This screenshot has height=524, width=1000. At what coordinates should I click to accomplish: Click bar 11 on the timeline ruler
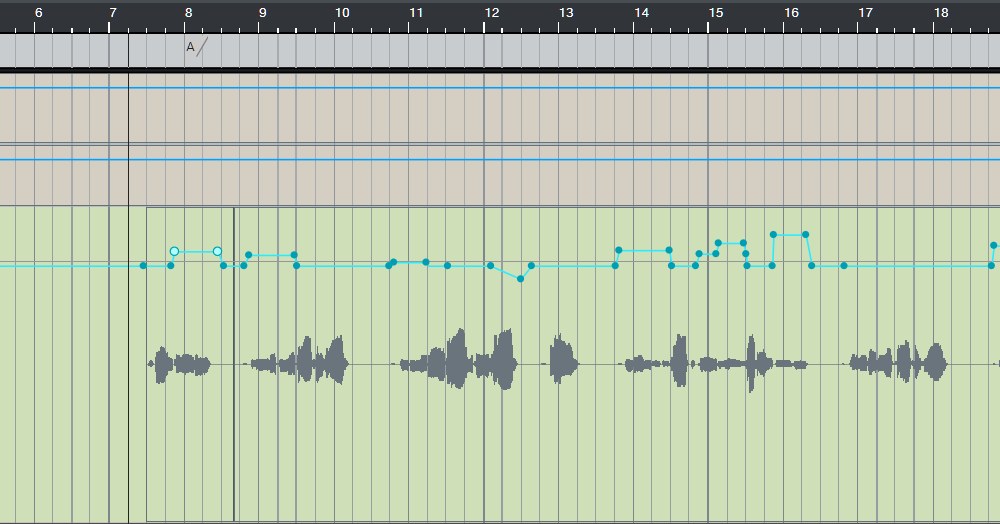pos(416,13)
